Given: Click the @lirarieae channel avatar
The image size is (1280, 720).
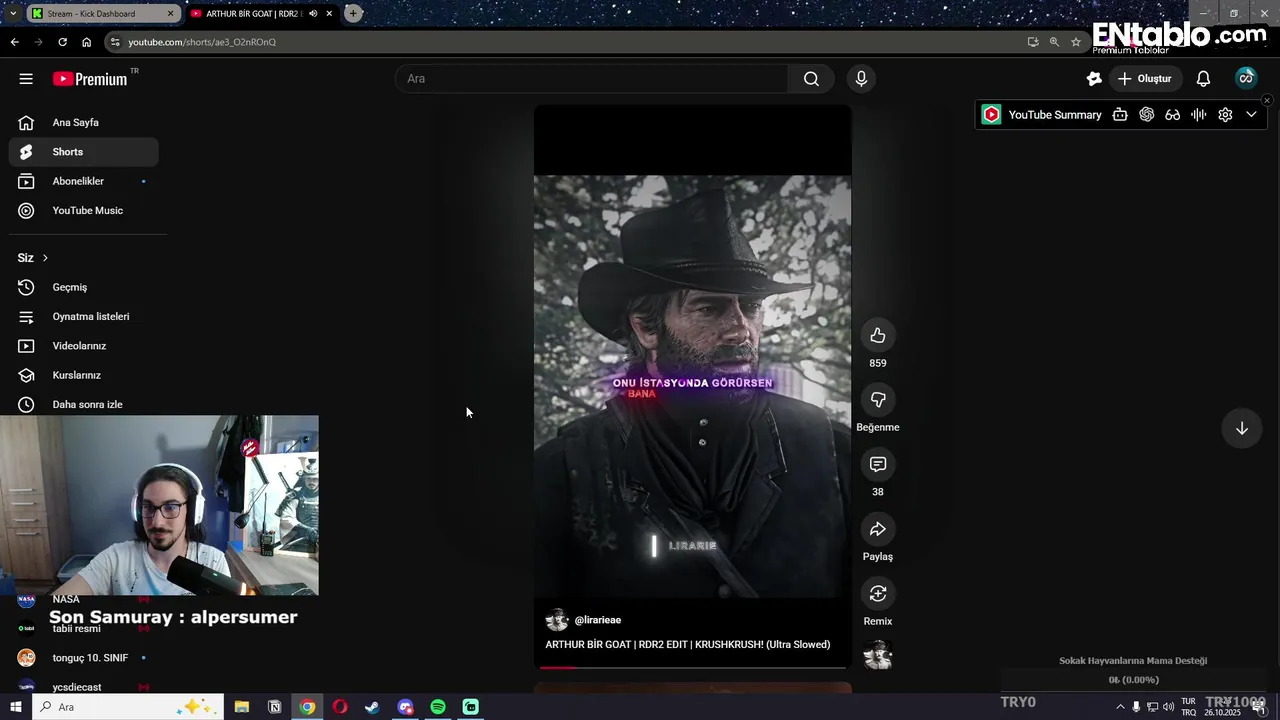Looking at the screenshot, I should click(x=557, y=620).
